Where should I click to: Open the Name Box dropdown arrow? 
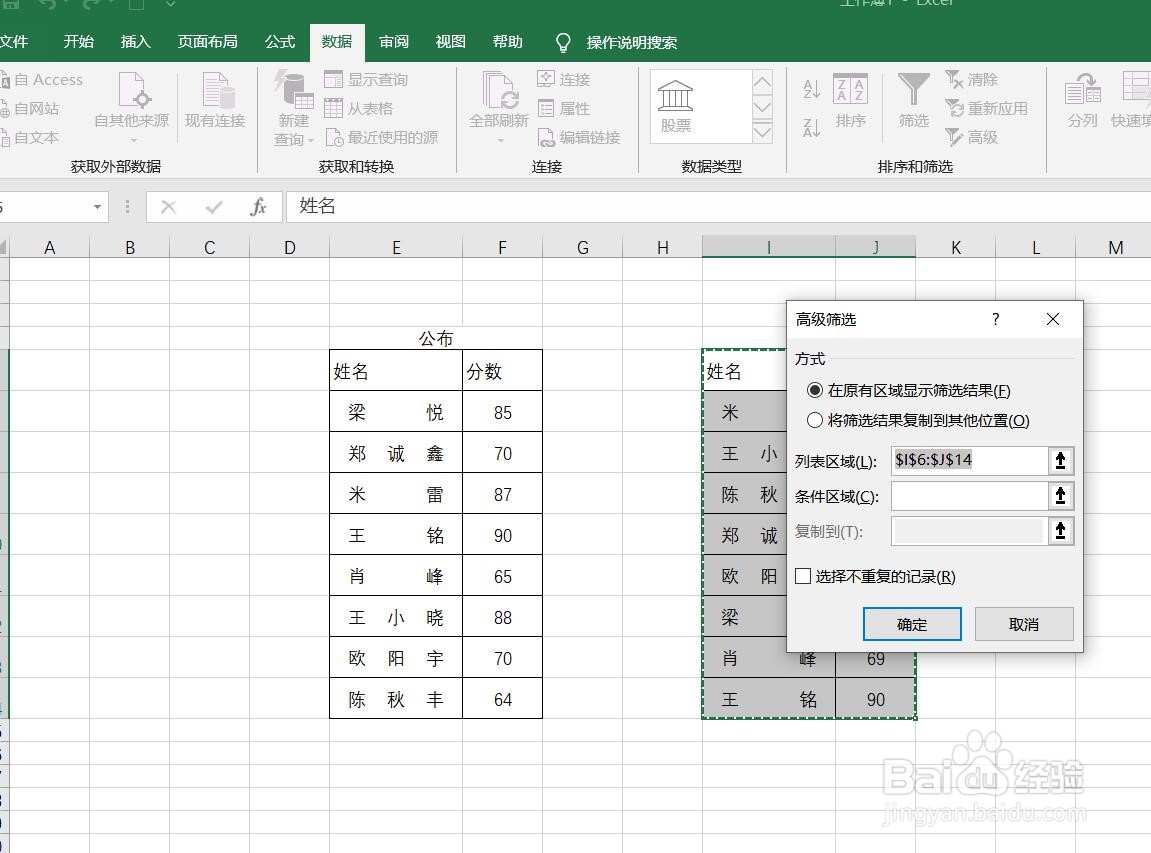coord(97,207)
